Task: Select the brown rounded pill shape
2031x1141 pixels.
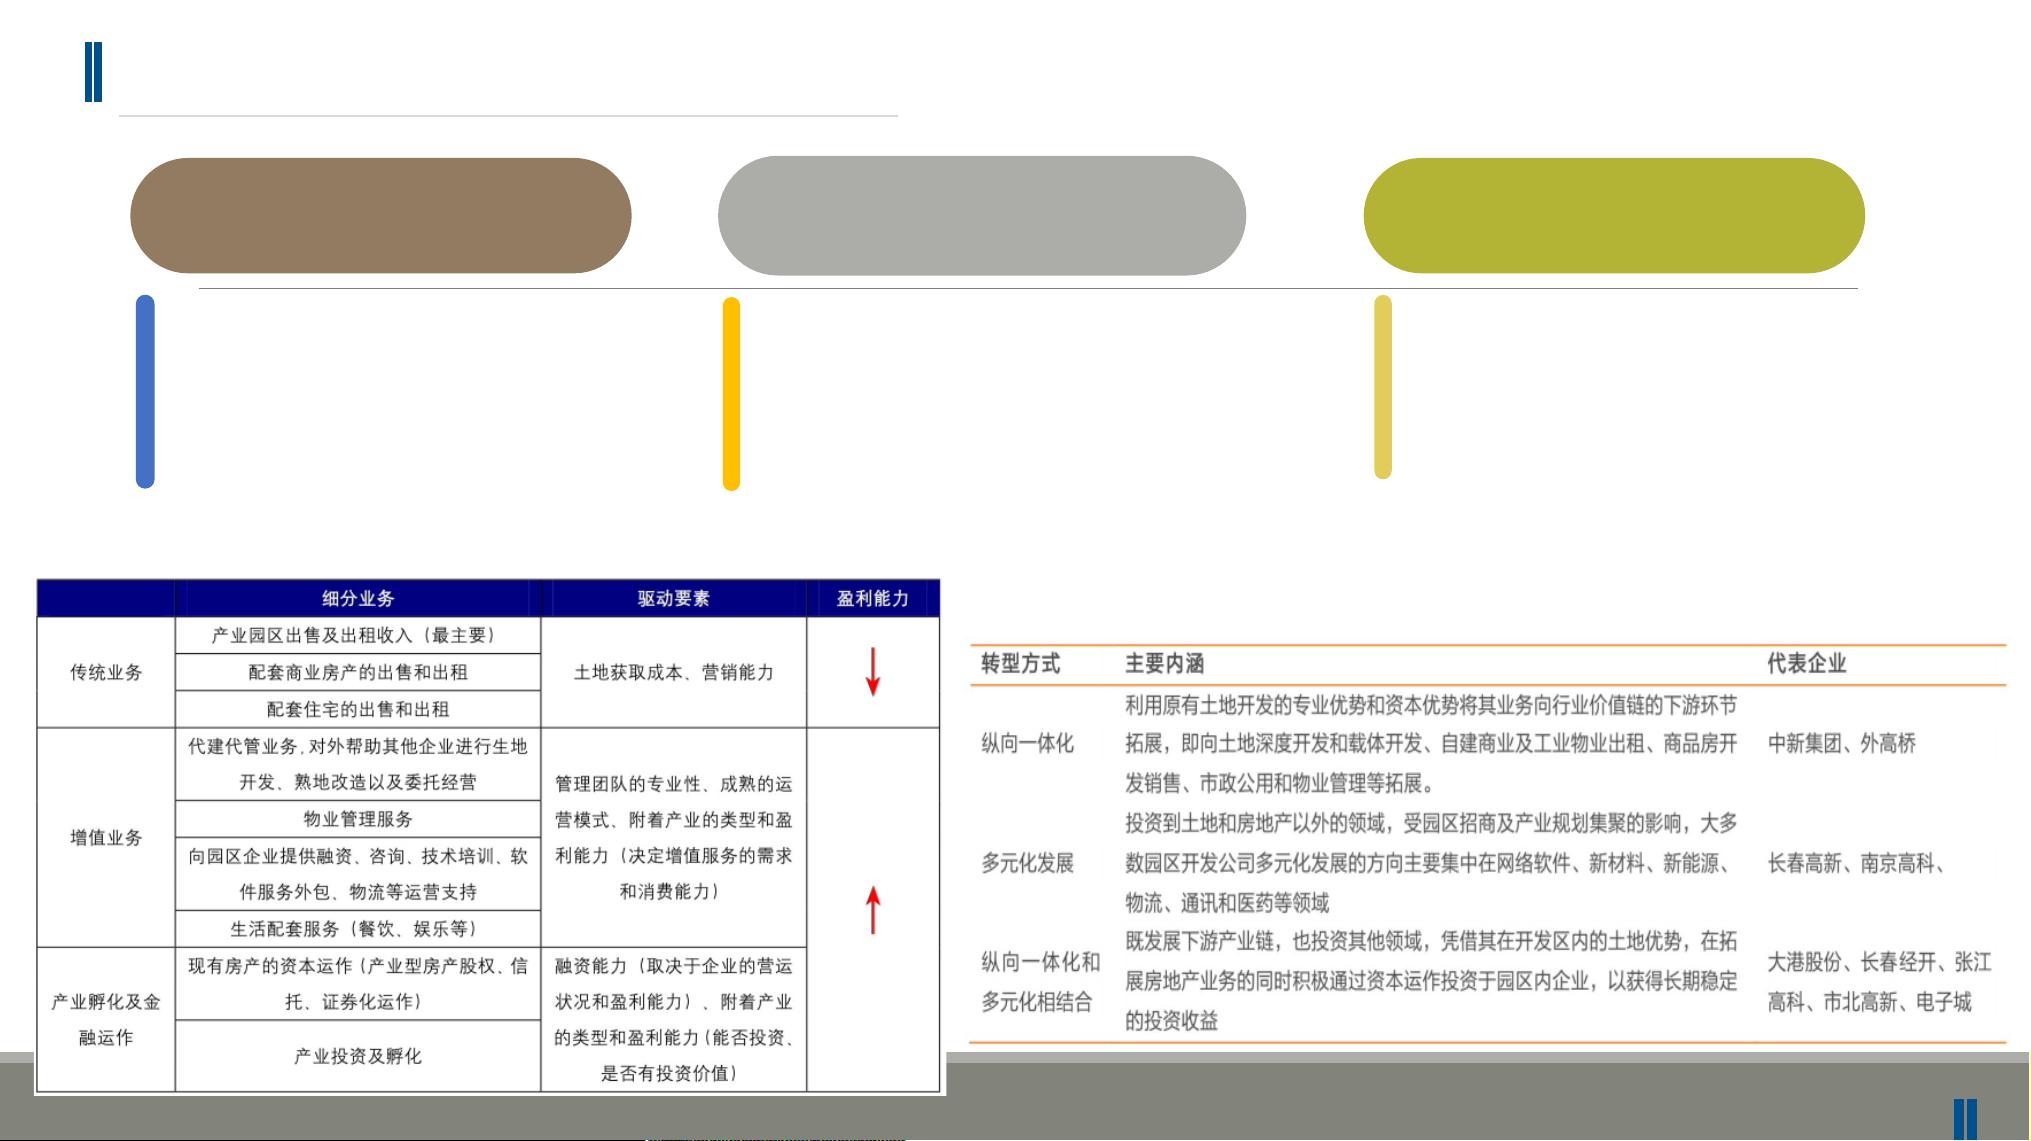Action: coord(381,215)
